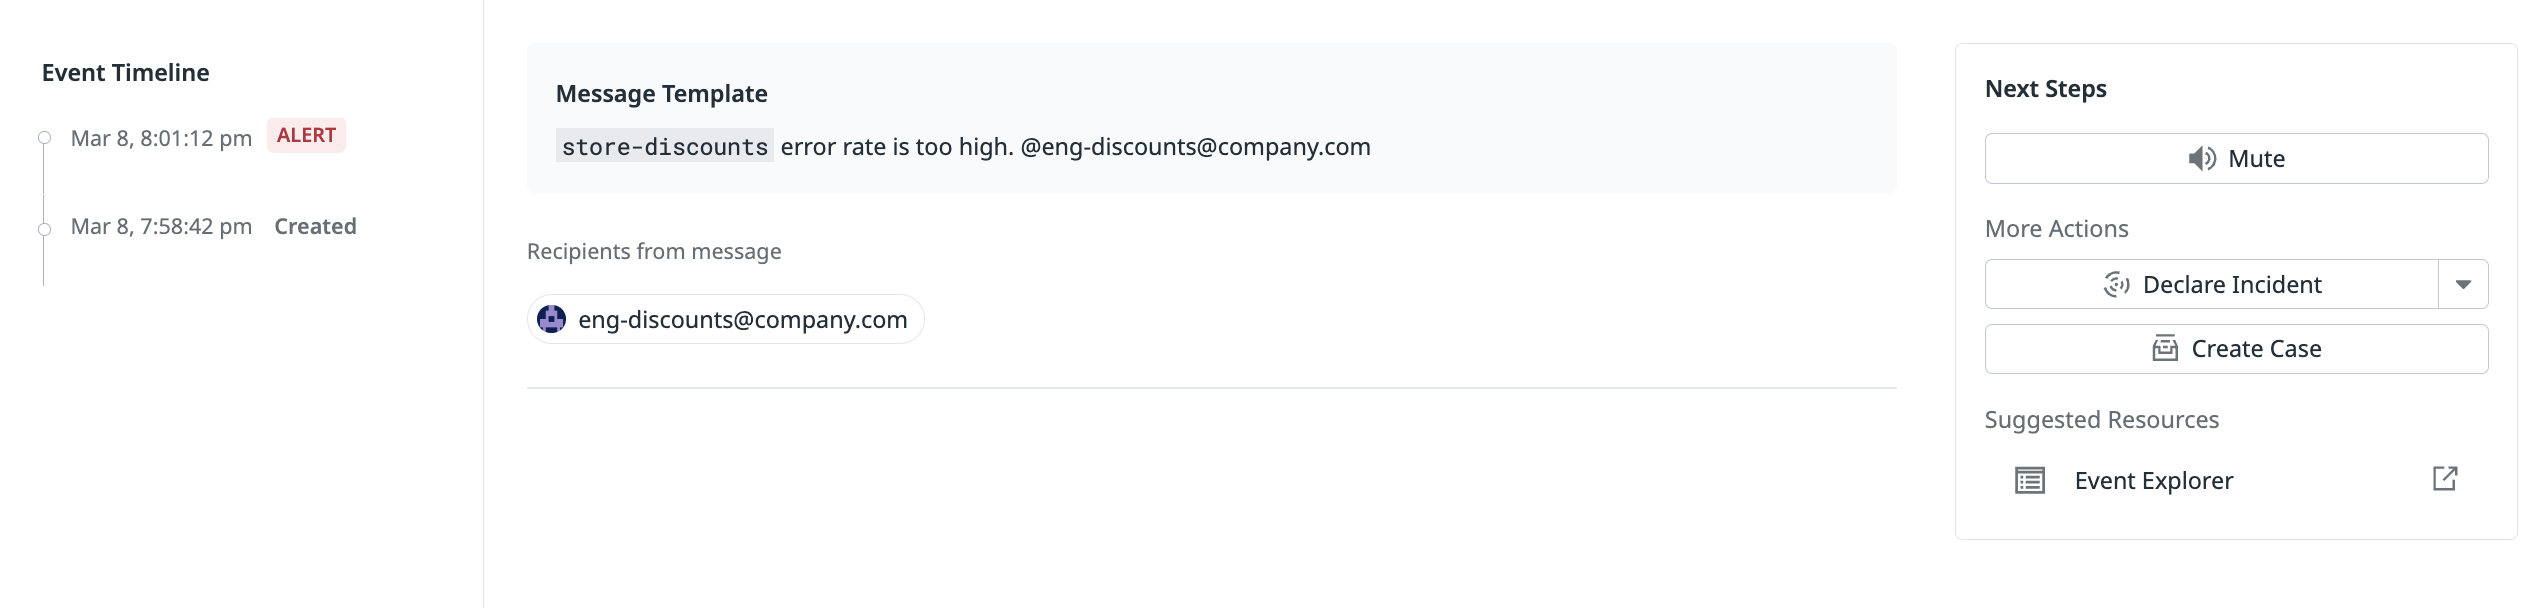Screen dimensions: 2532x608
Task: Click the Event Explorer list icon
Action: pos(2030,481)
